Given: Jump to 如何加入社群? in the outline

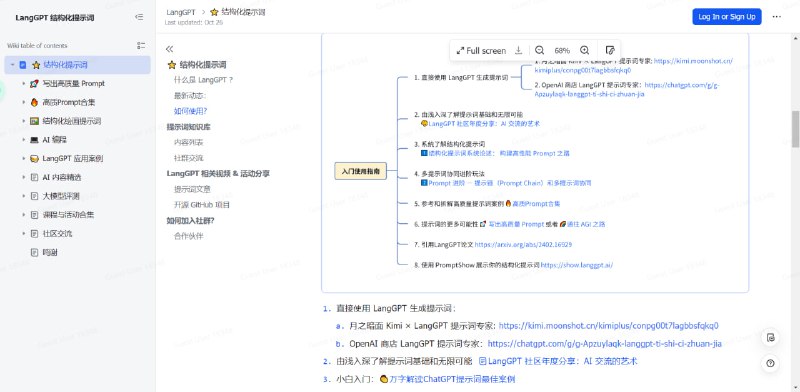Looking at the screenshot, I should [190, 220].
